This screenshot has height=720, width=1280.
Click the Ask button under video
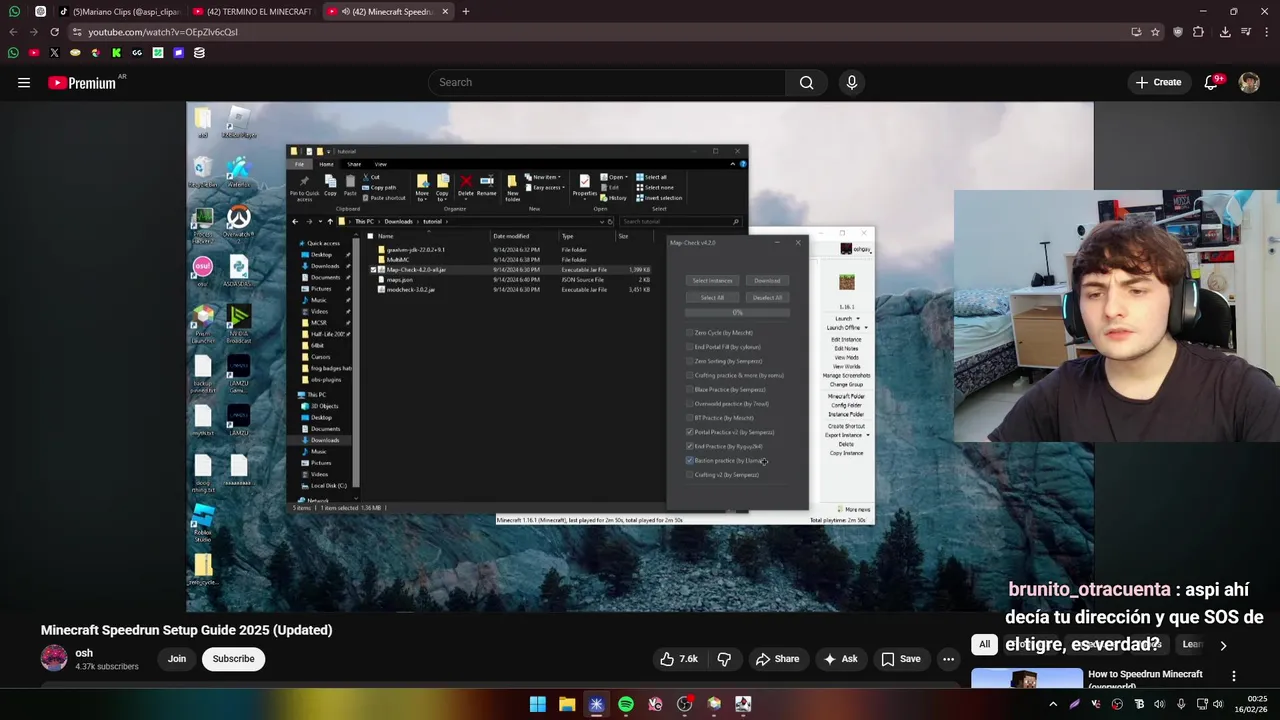[x=839, y=659]
